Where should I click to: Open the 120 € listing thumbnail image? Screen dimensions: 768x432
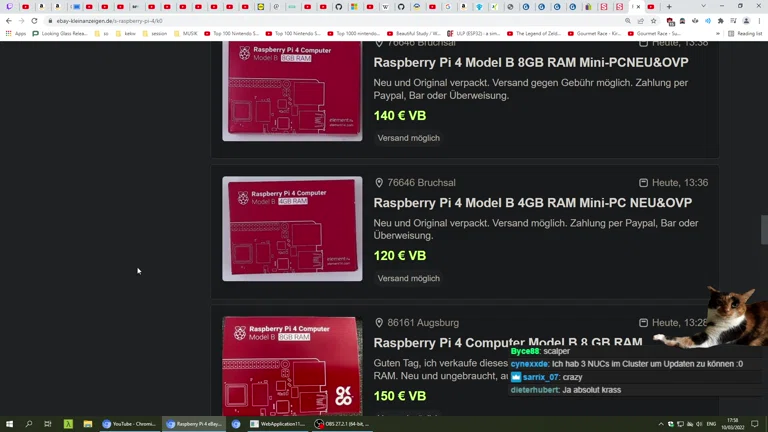point(292,229)
